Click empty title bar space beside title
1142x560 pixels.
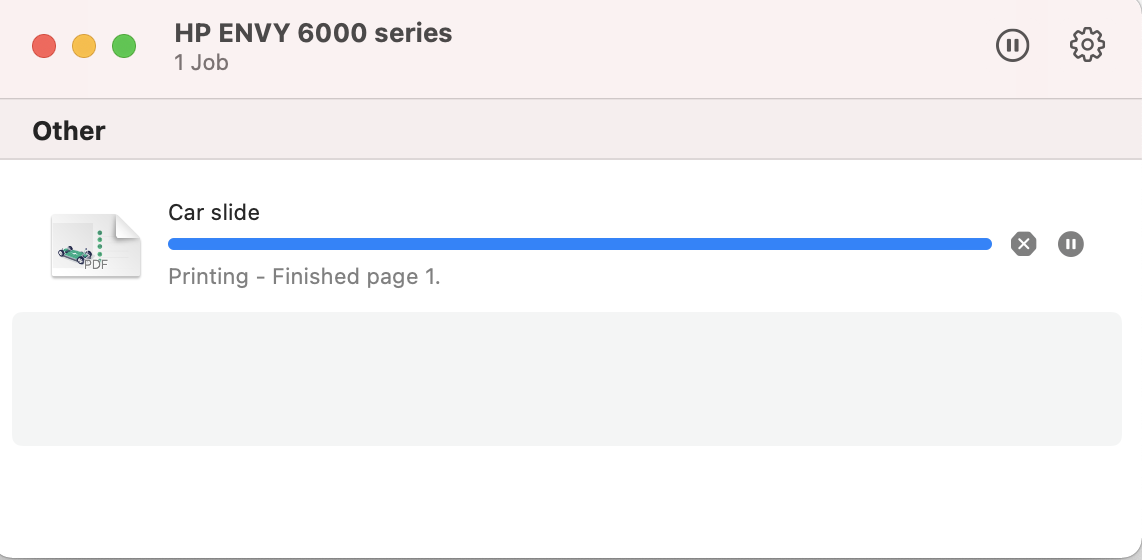[721, 45]
